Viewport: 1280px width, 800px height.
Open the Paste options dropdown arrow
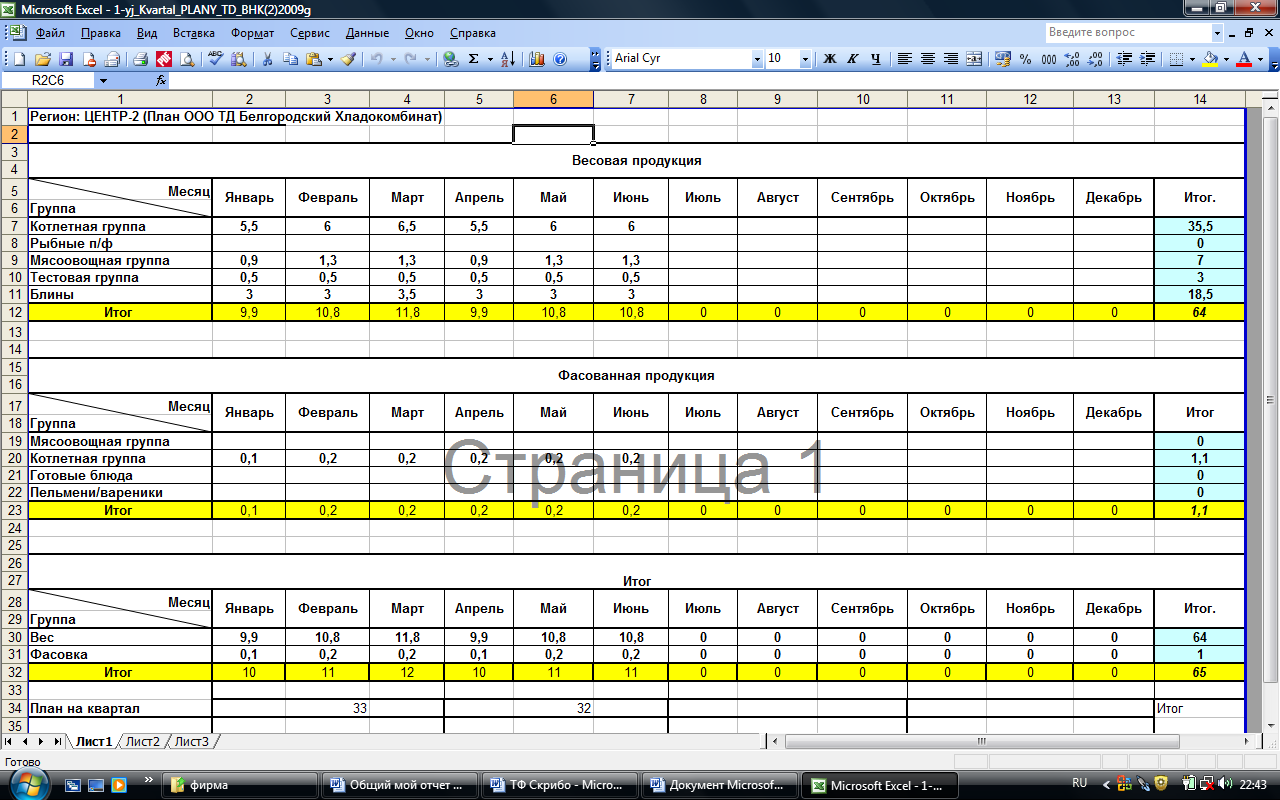point(330,59)
